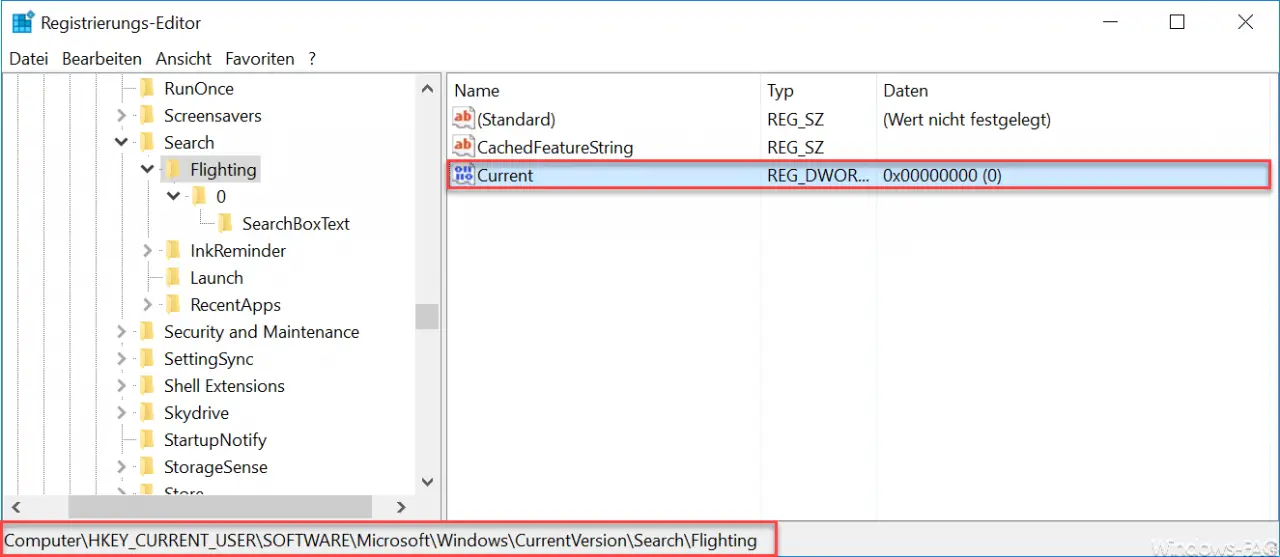
Task: Click the RunOnce folder icon
Action: [147, 88]
